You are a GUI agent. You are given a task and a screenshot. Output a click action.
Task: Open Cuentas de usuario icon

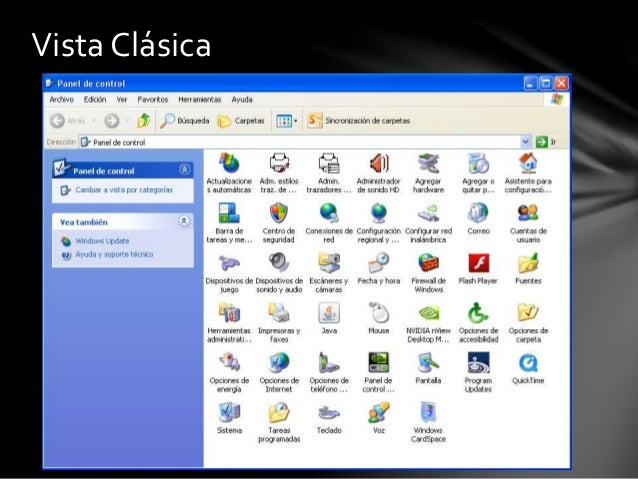[x=528, y=213]
